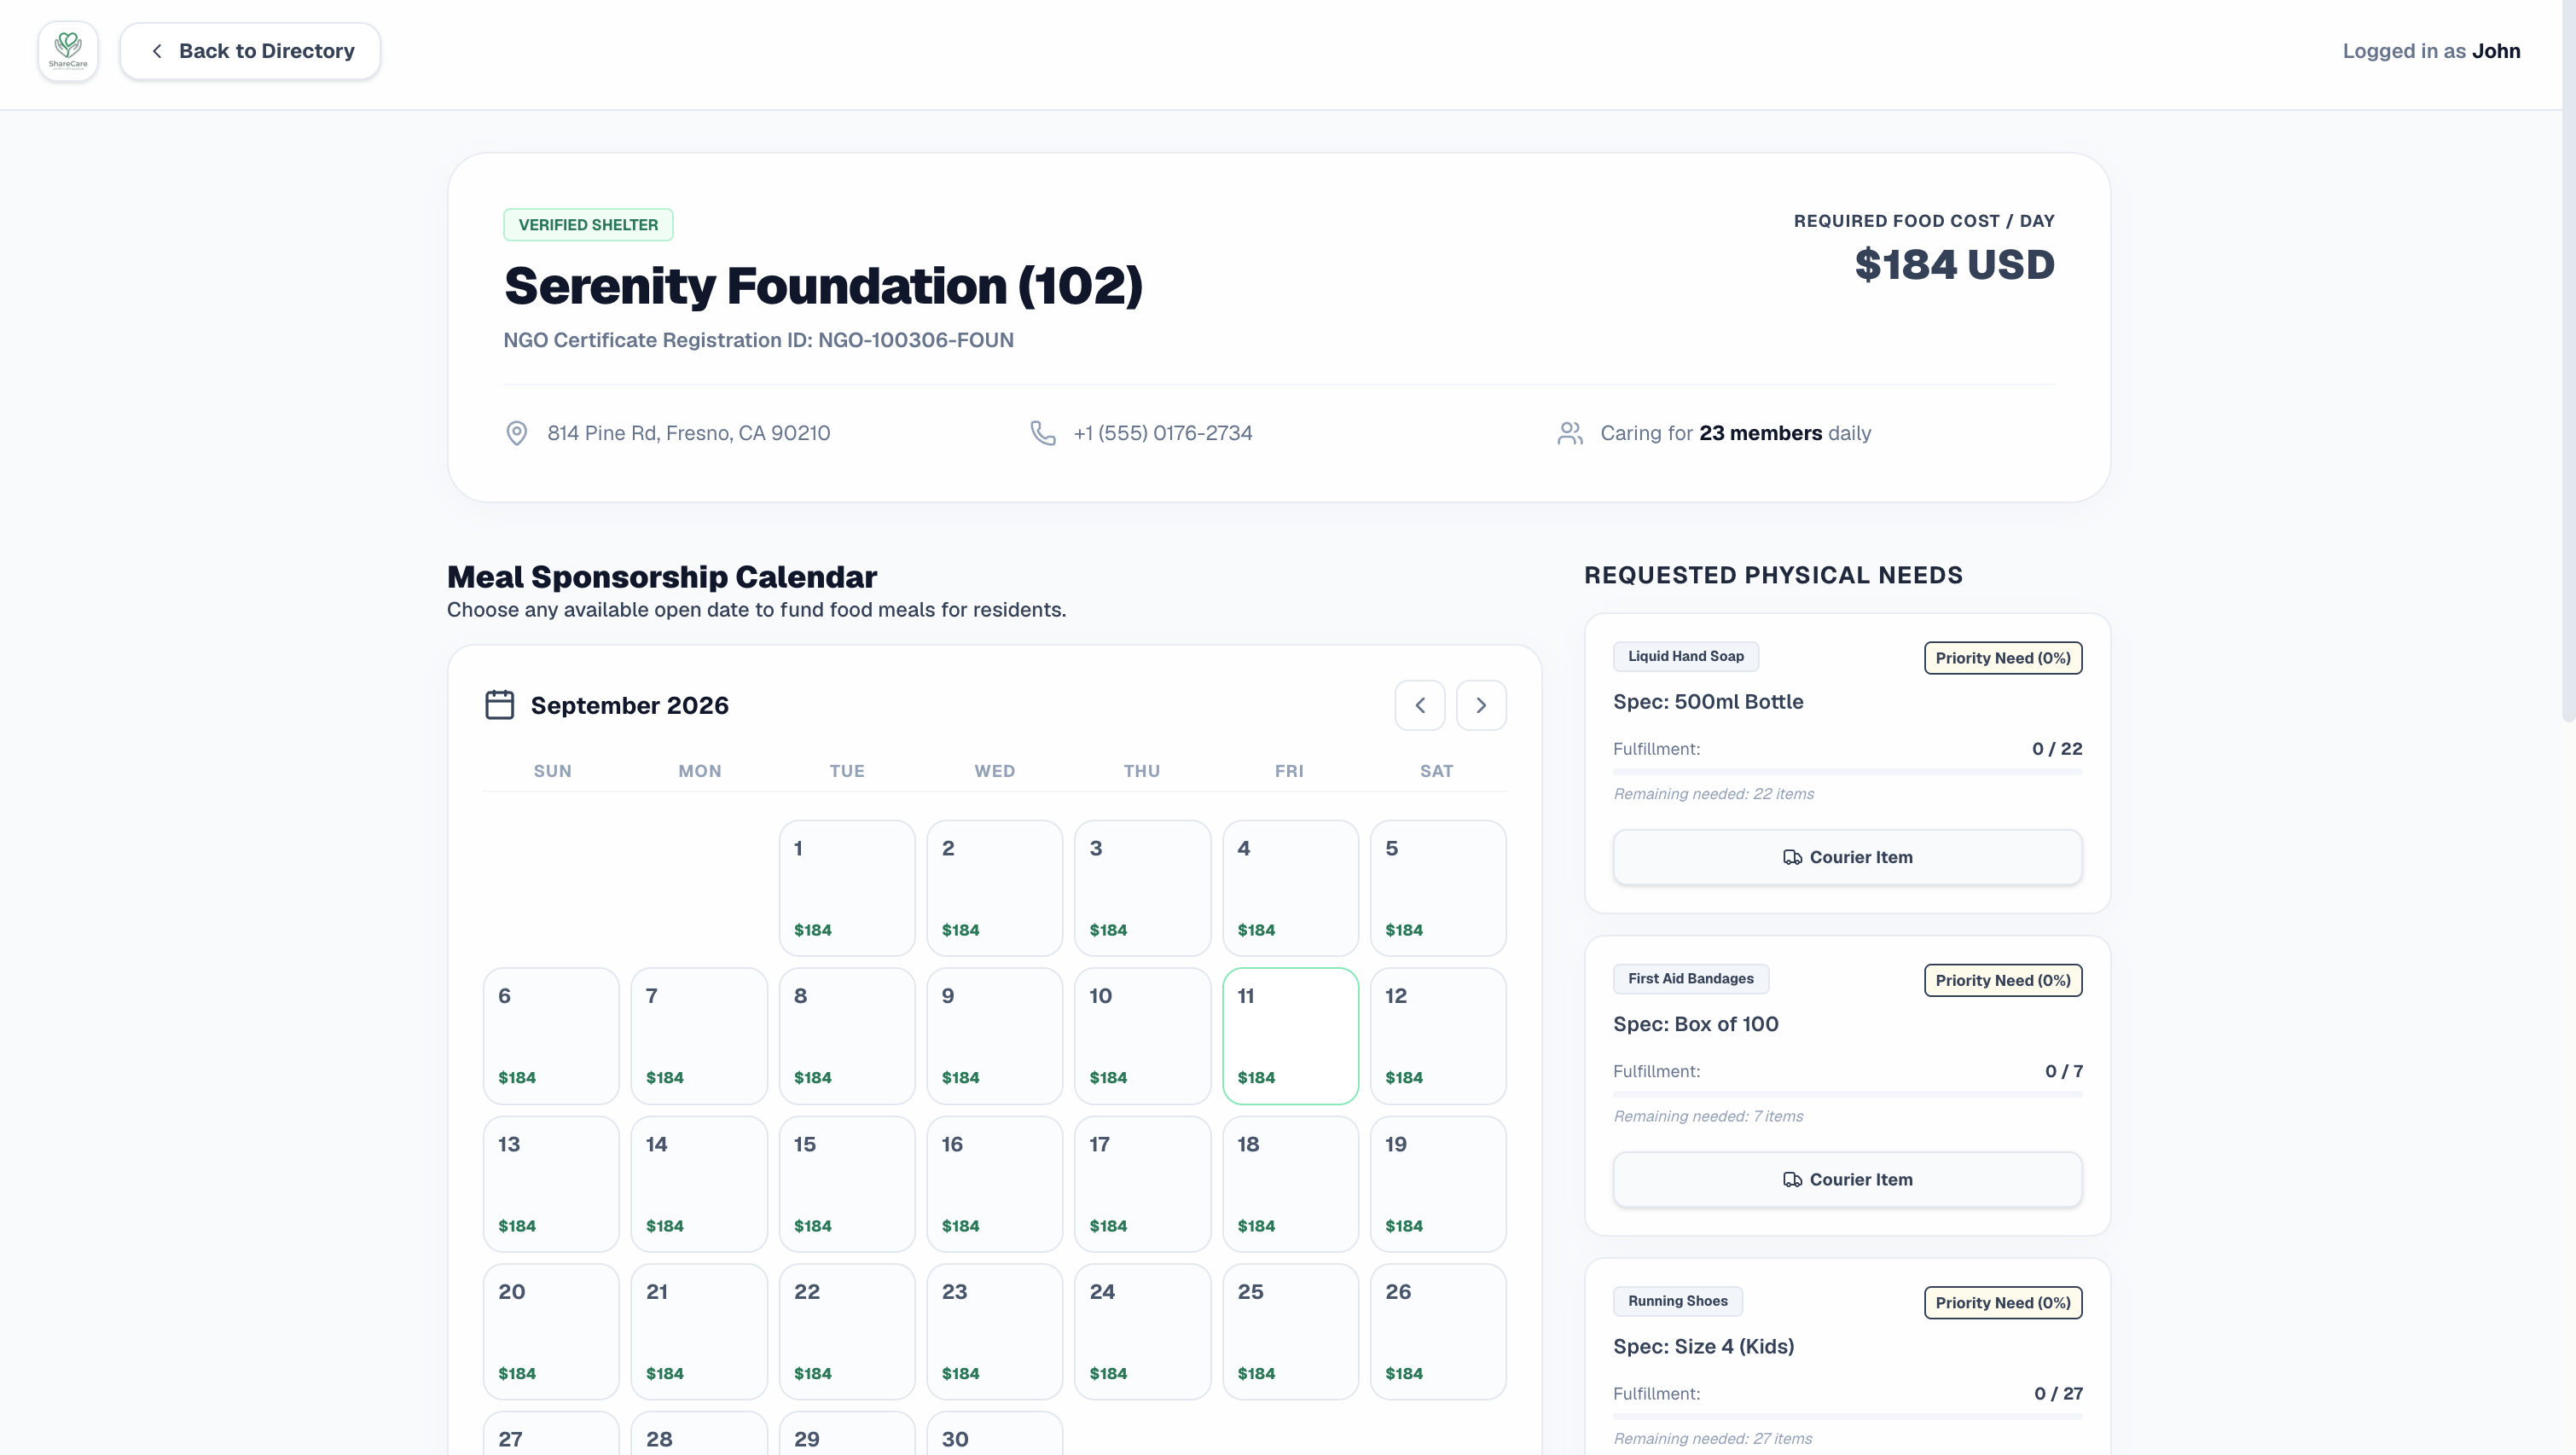Choose September 17 date cell
Screen dimensions: 2576x1455
coord(1142,1184)
